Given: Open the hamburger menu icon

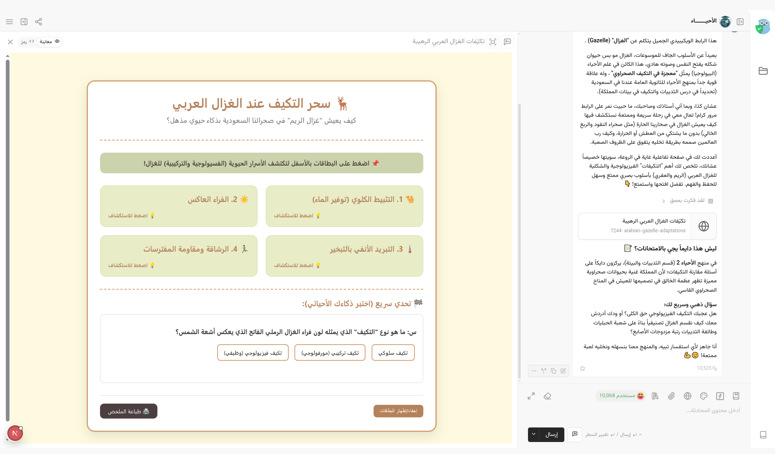Looking at the screenshot, I should tap(9, 22).
